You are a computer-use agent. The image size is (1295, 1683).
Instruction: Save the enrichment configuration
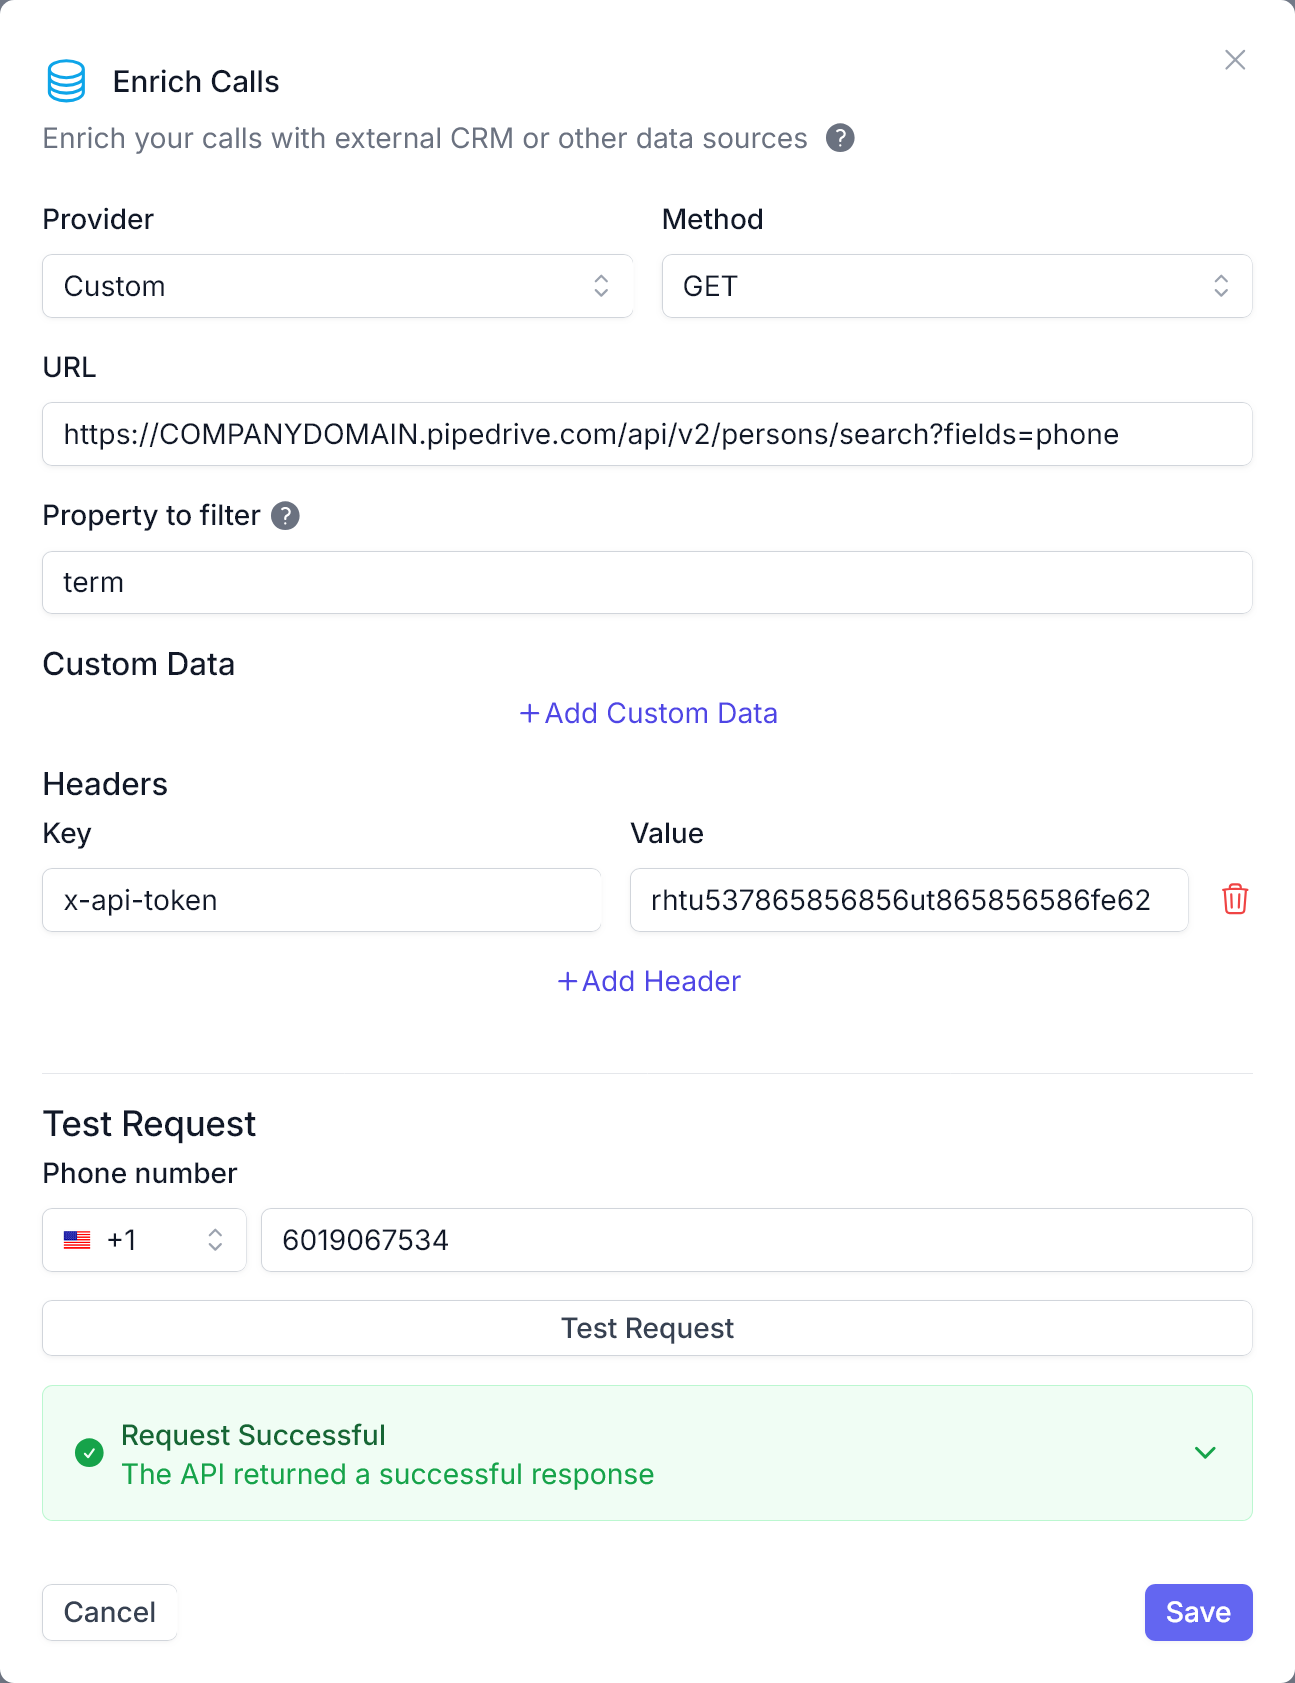coord(1198,1612)
